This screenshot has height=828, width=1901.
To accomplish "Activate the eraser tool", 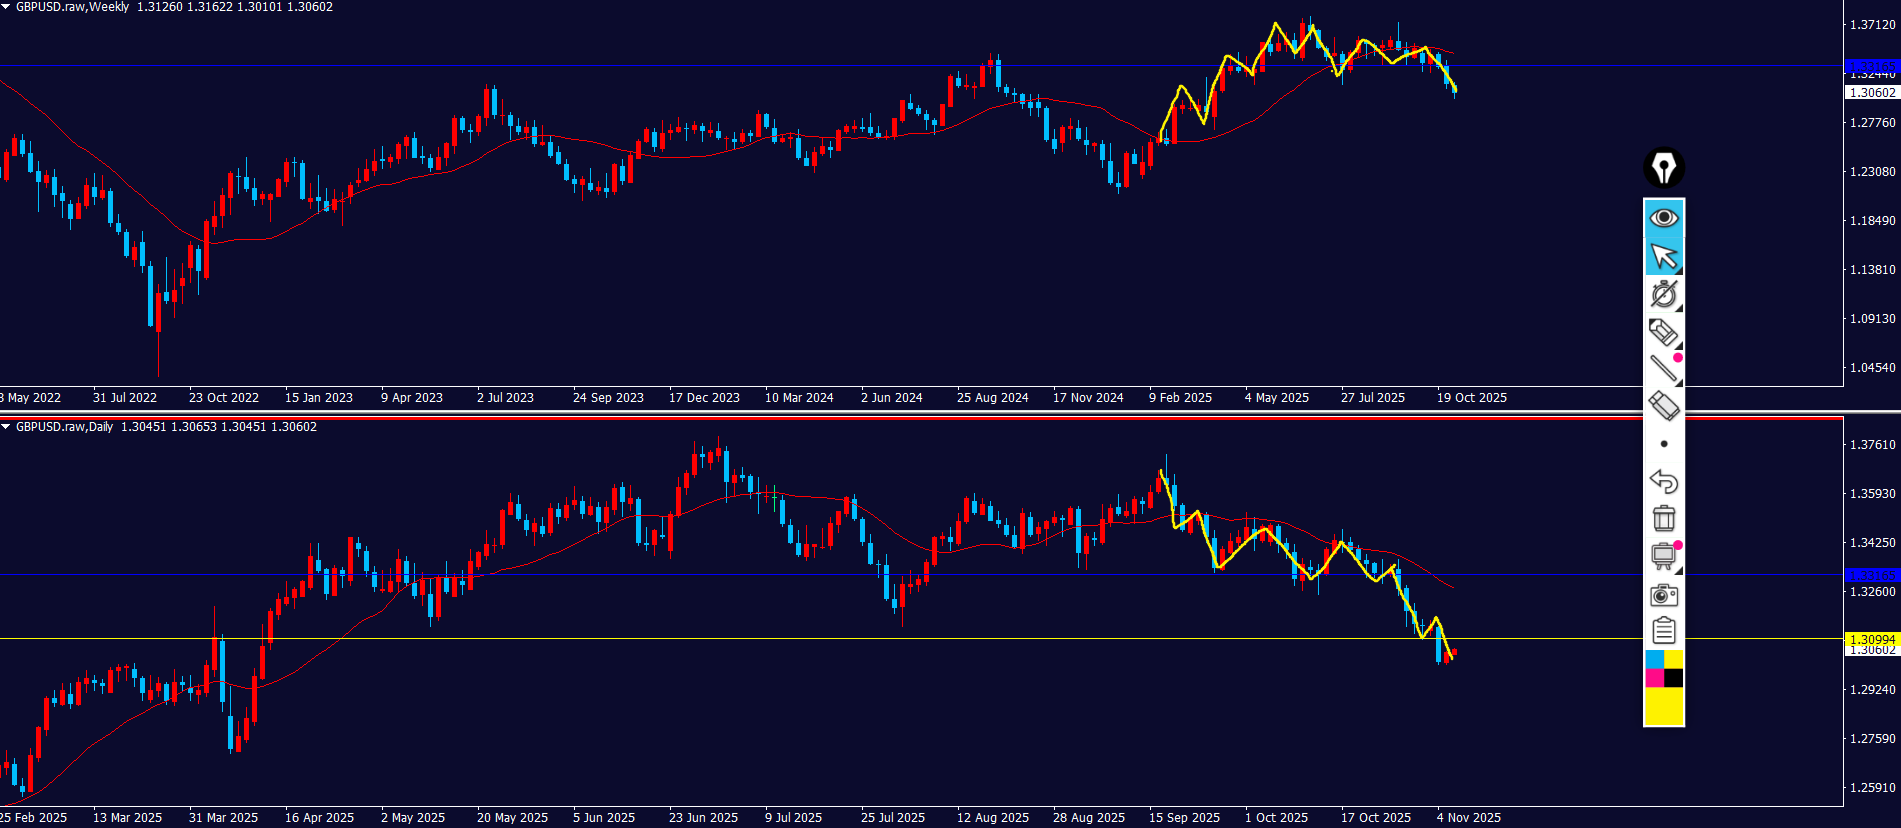I will click(x=1663, y=406).
